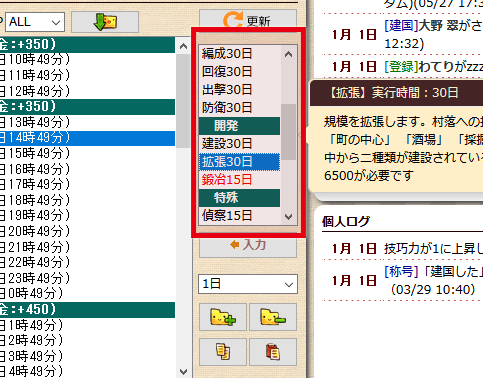The image size is (483, 378).
Task: Click the copy documents icon button
Action: point(223,352)
